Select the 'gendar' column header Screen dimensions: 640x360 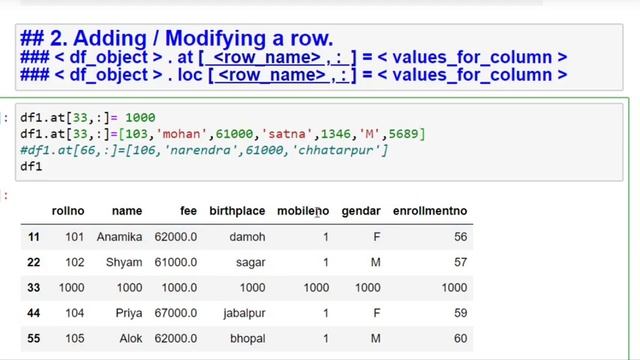(x=361, y=211)
